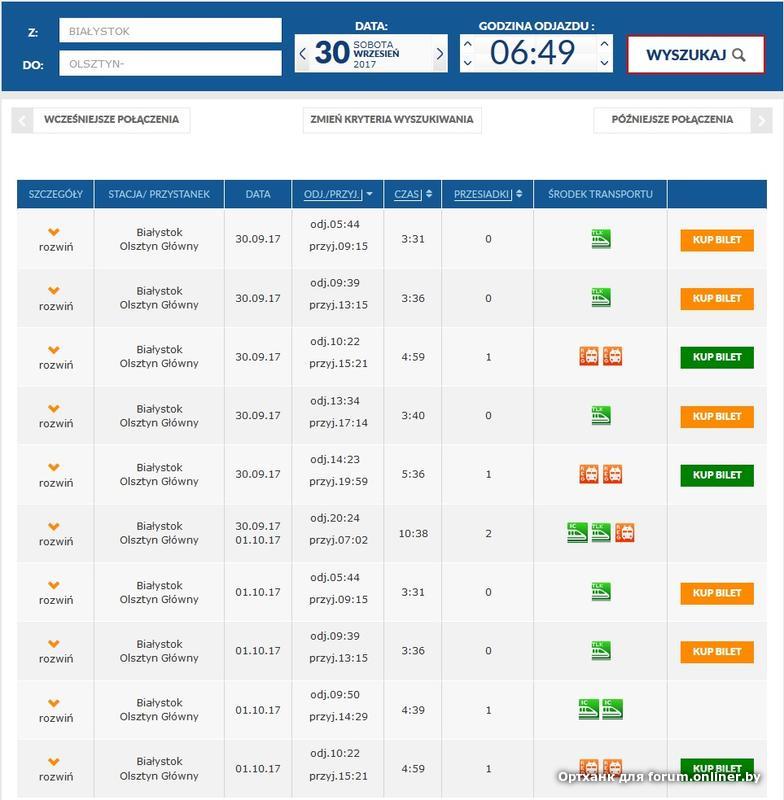The image size is (784, 800).
Task: Click the right arrow beside Późniejsze połączenia
Action: [762, 120]
